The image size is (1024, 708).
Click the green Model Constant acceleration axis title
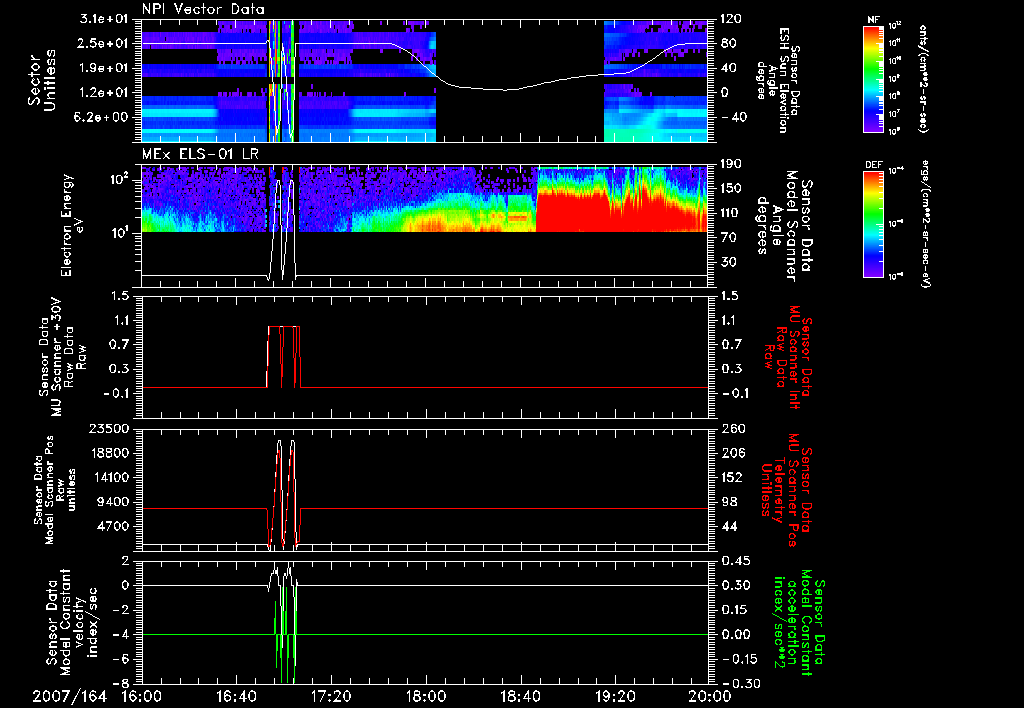tap(798, 620)
